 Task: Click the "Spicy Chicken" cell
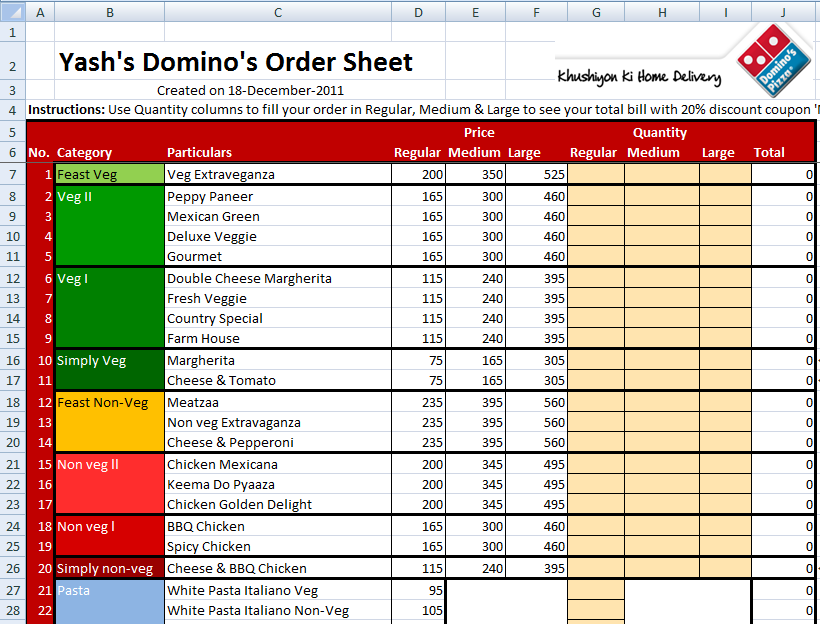(278, 547)
